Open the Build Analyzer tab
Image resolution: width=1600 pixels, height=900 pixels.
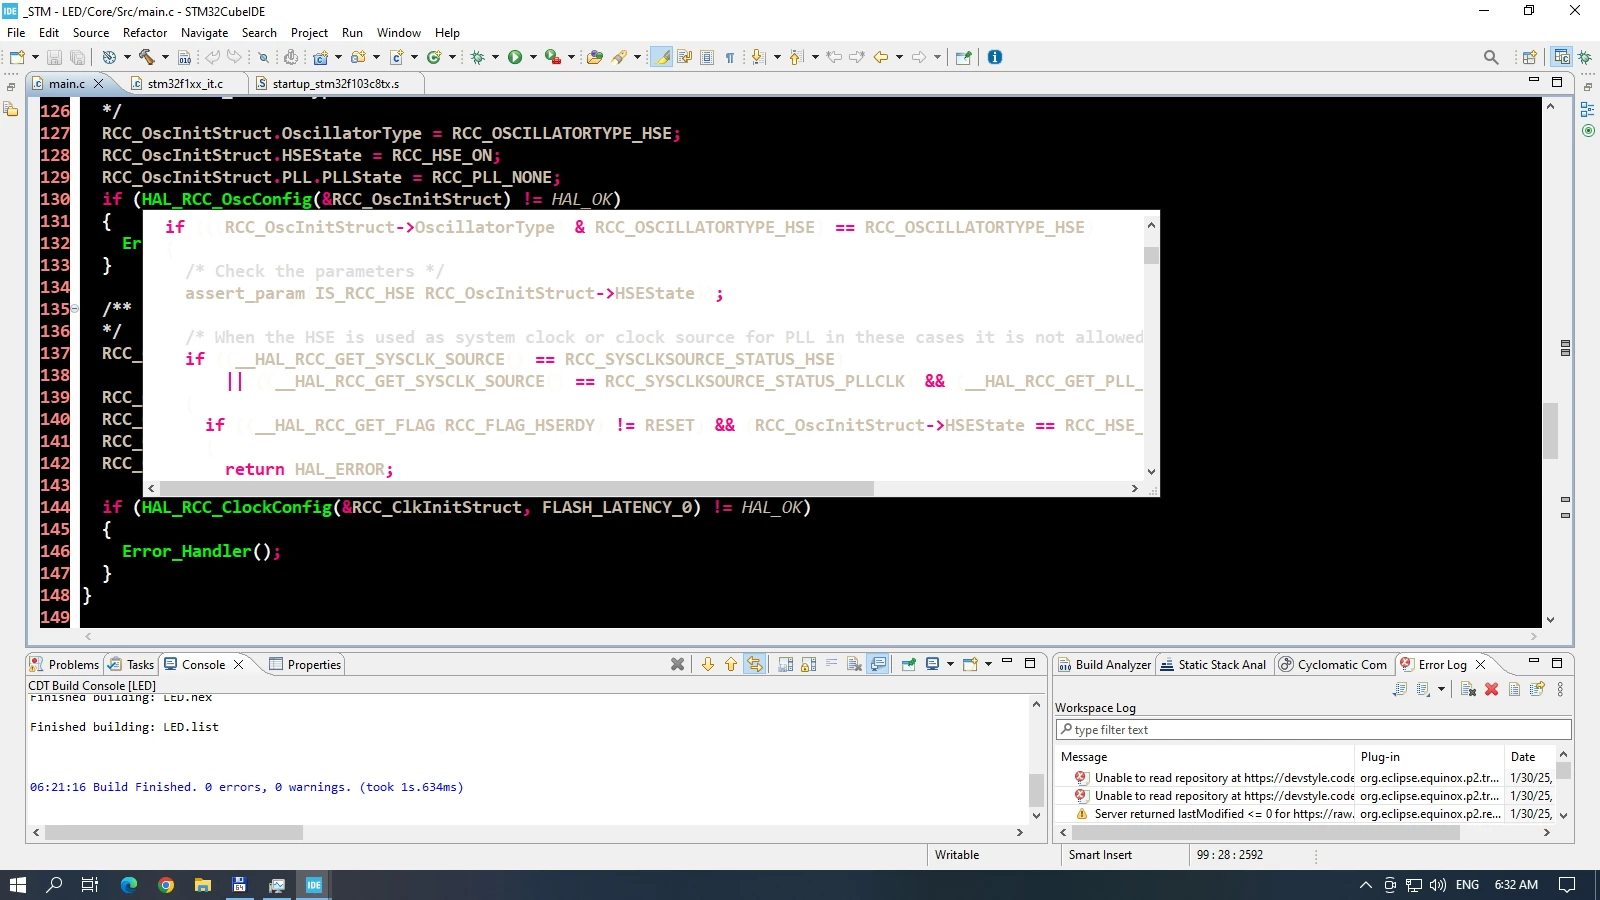pyautogui.click(x=1104, y=665)
